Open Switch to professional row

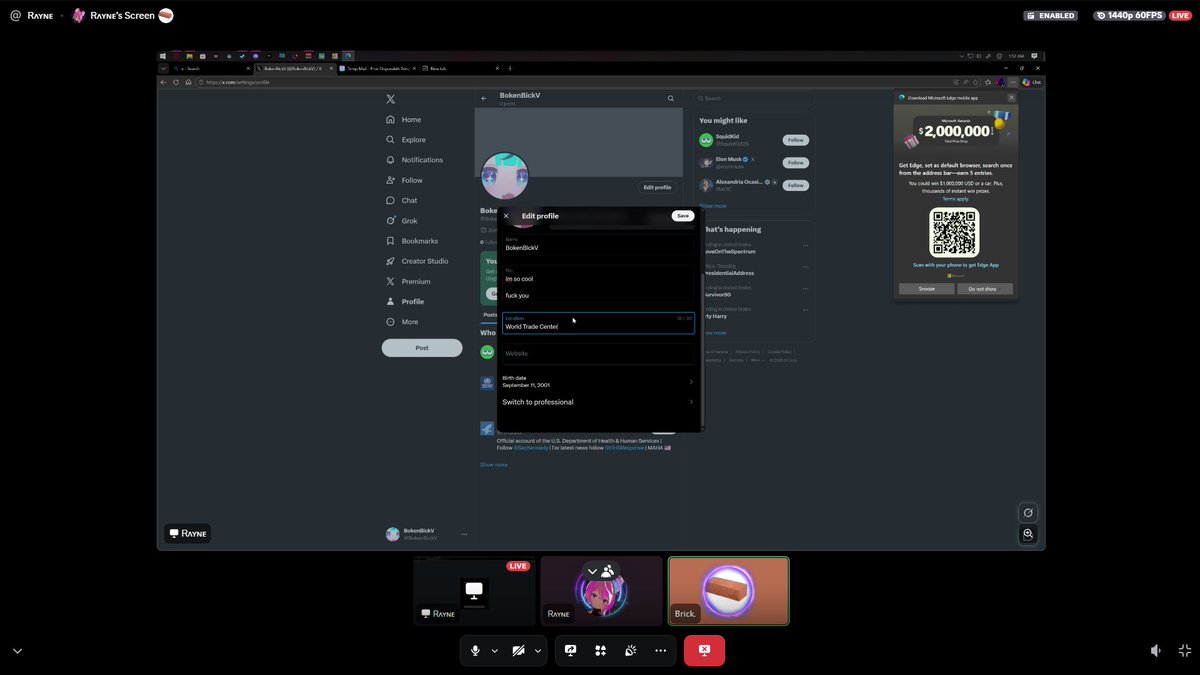[598, 402]
